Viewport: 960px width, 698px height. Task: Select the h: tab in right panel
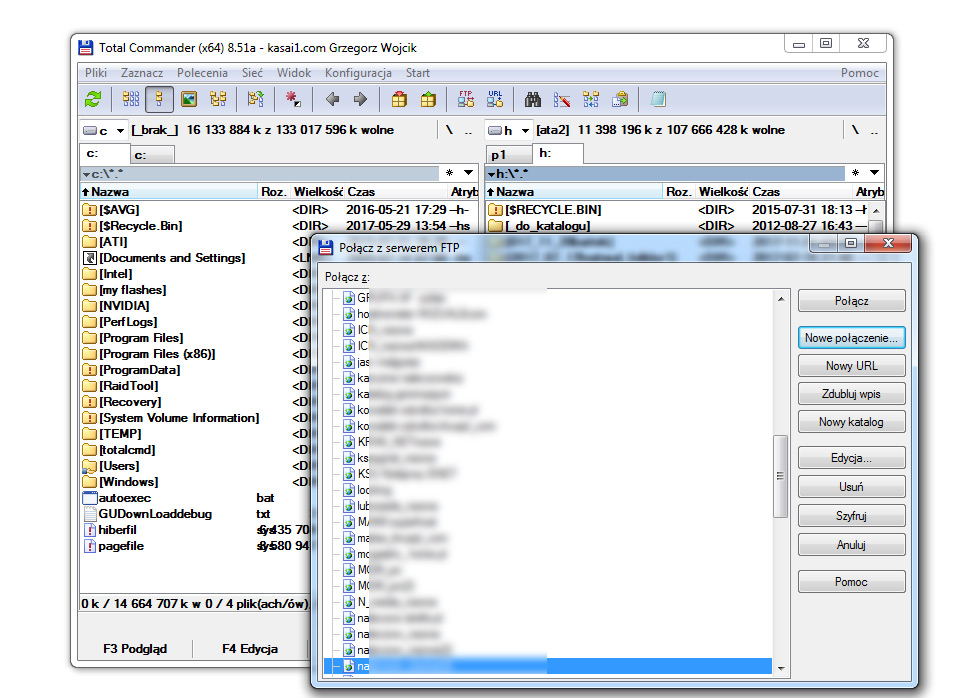pyautogui.click(x=558, y=153)
